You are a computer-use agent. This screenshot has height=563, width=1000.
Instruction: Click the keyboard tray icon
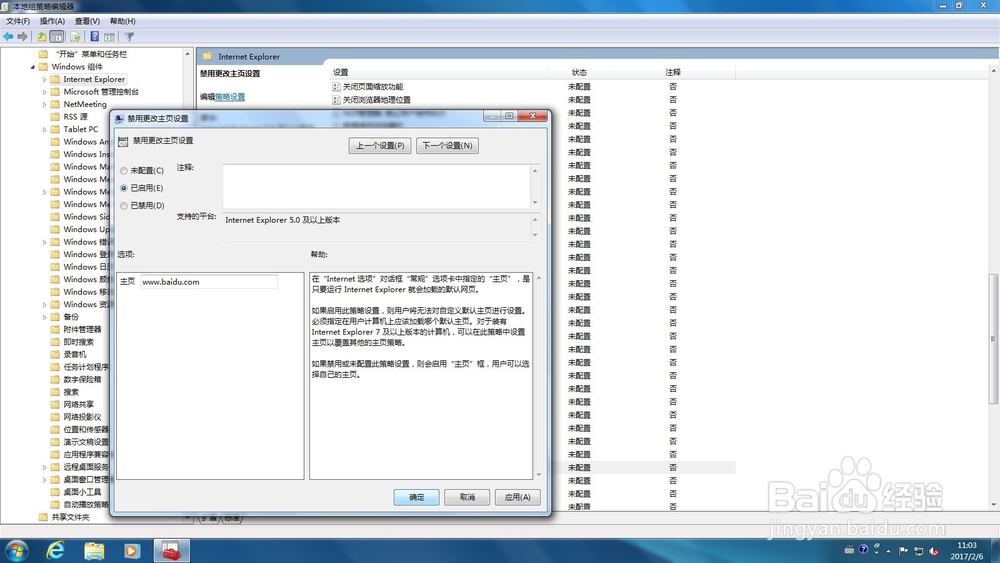(849, 550)
